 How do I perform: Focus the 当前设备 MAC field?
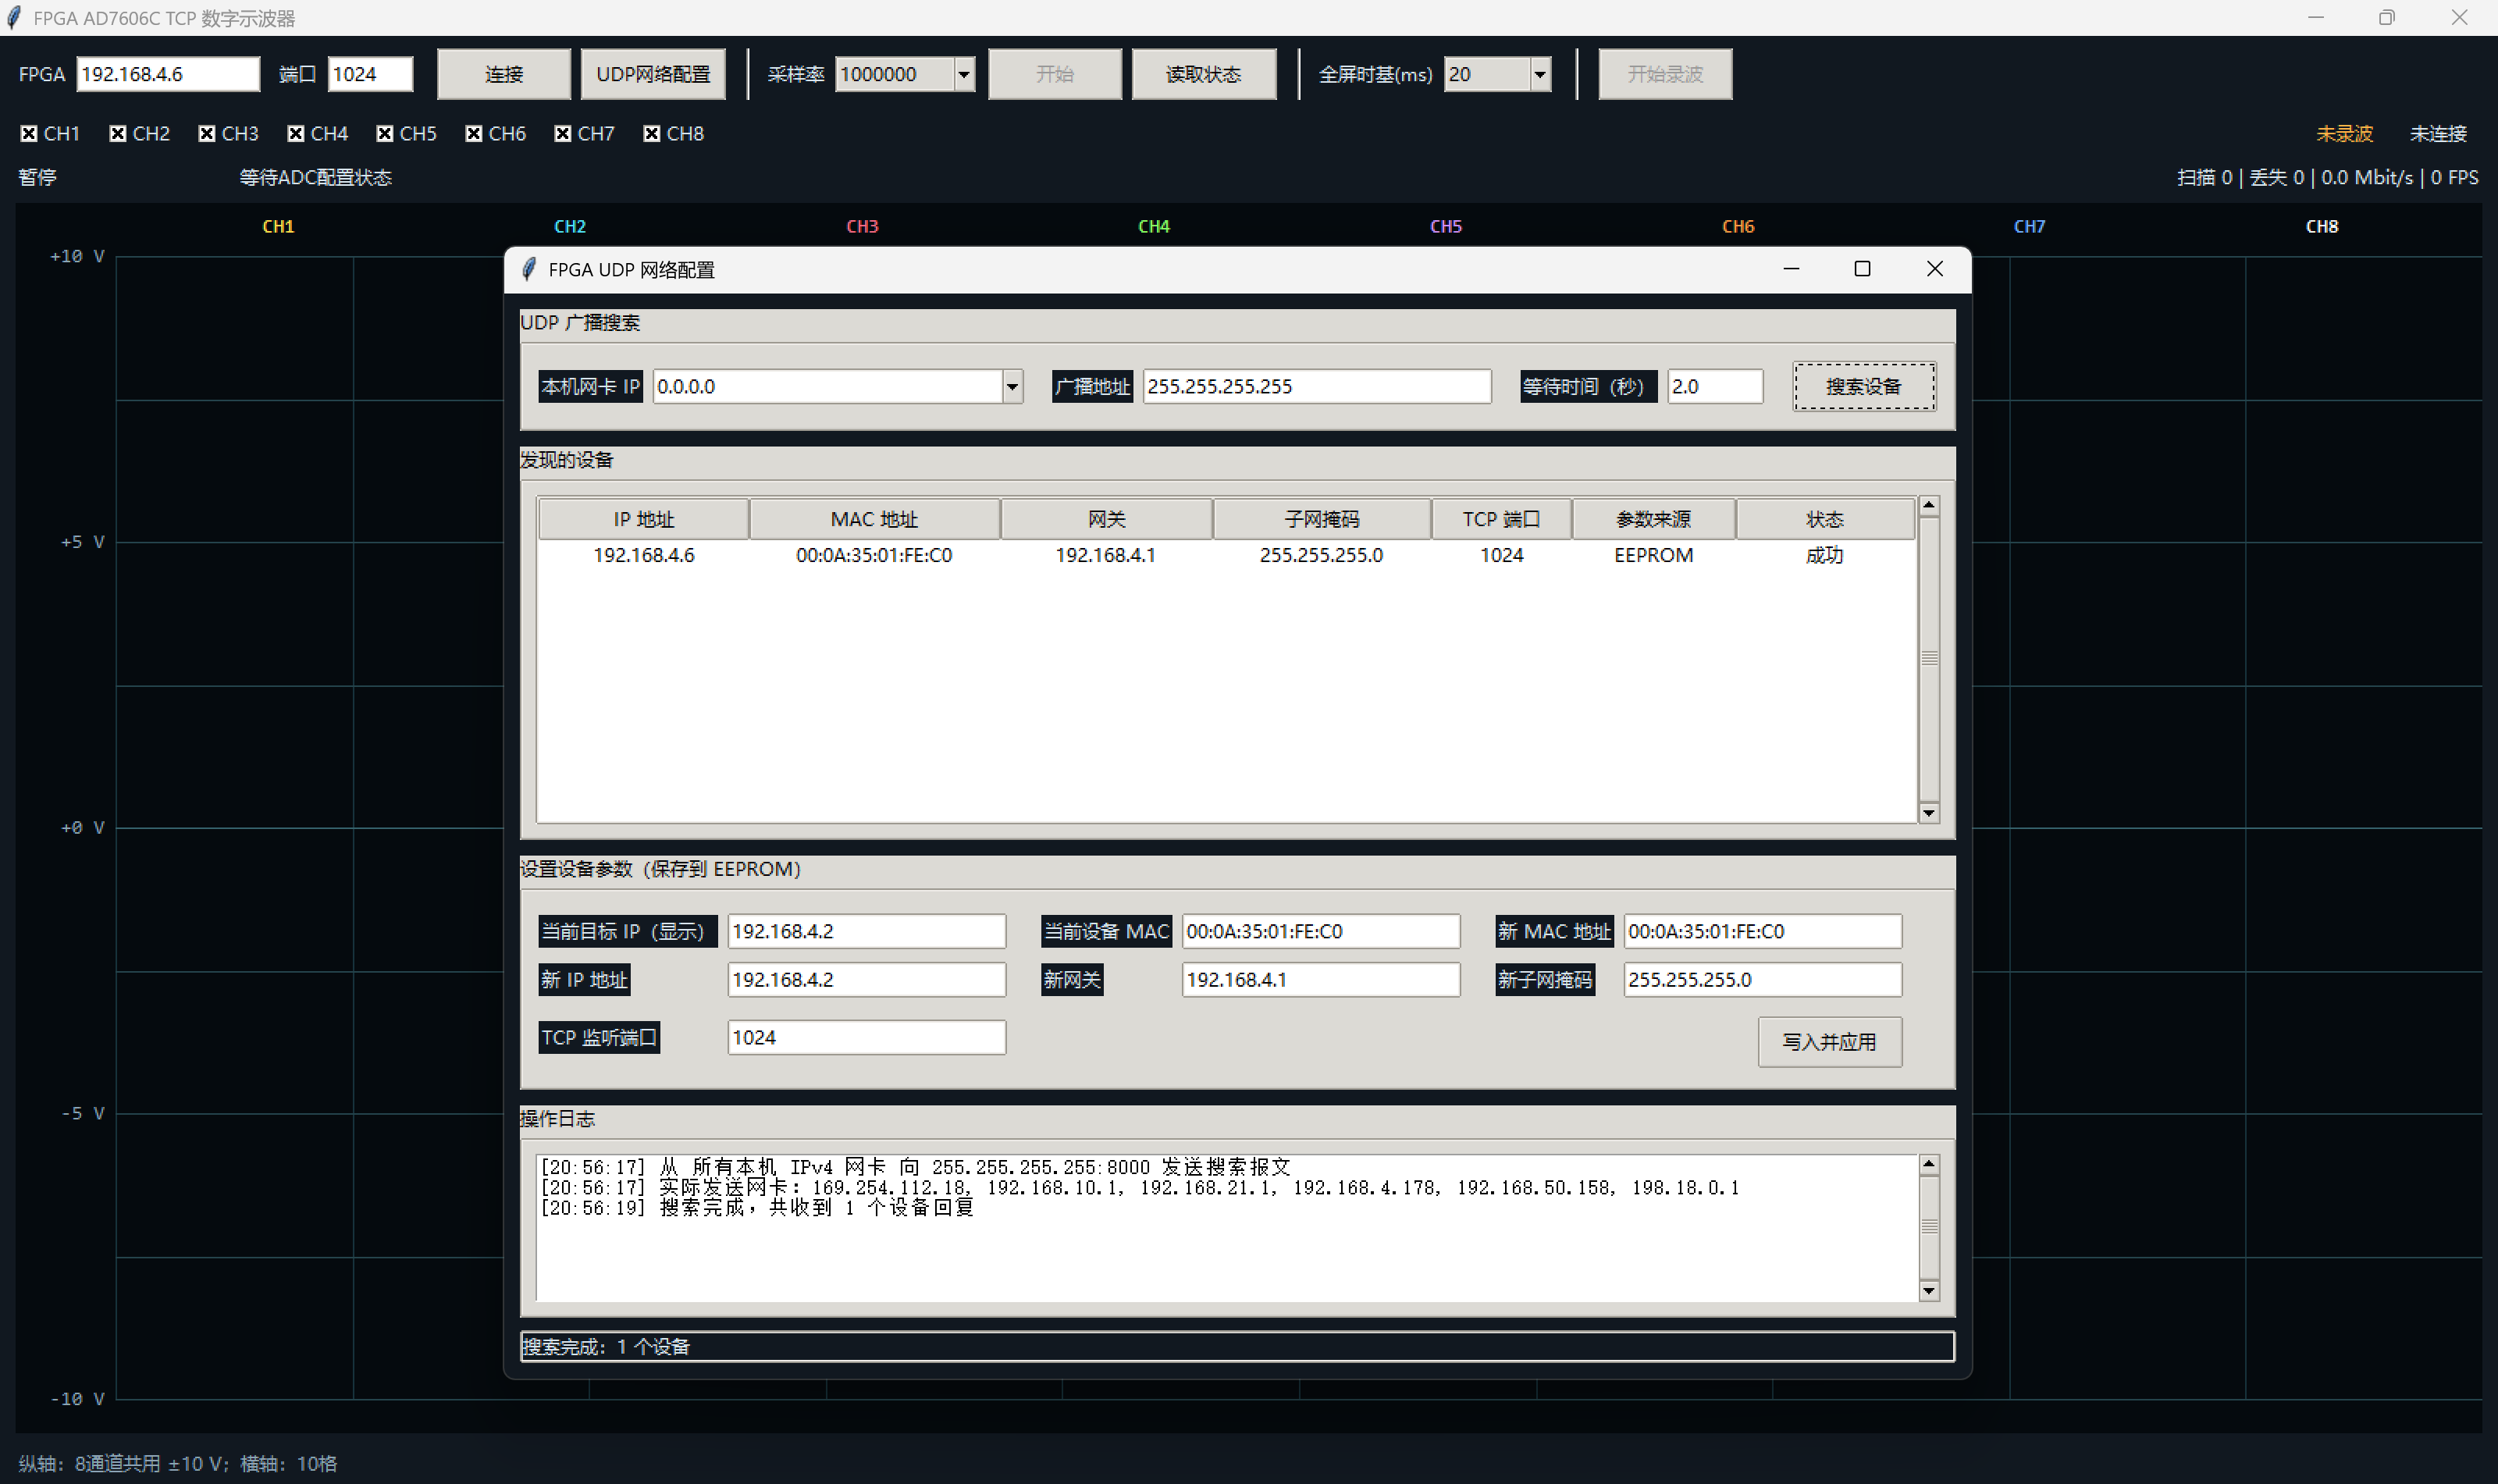coord(1321,931)
